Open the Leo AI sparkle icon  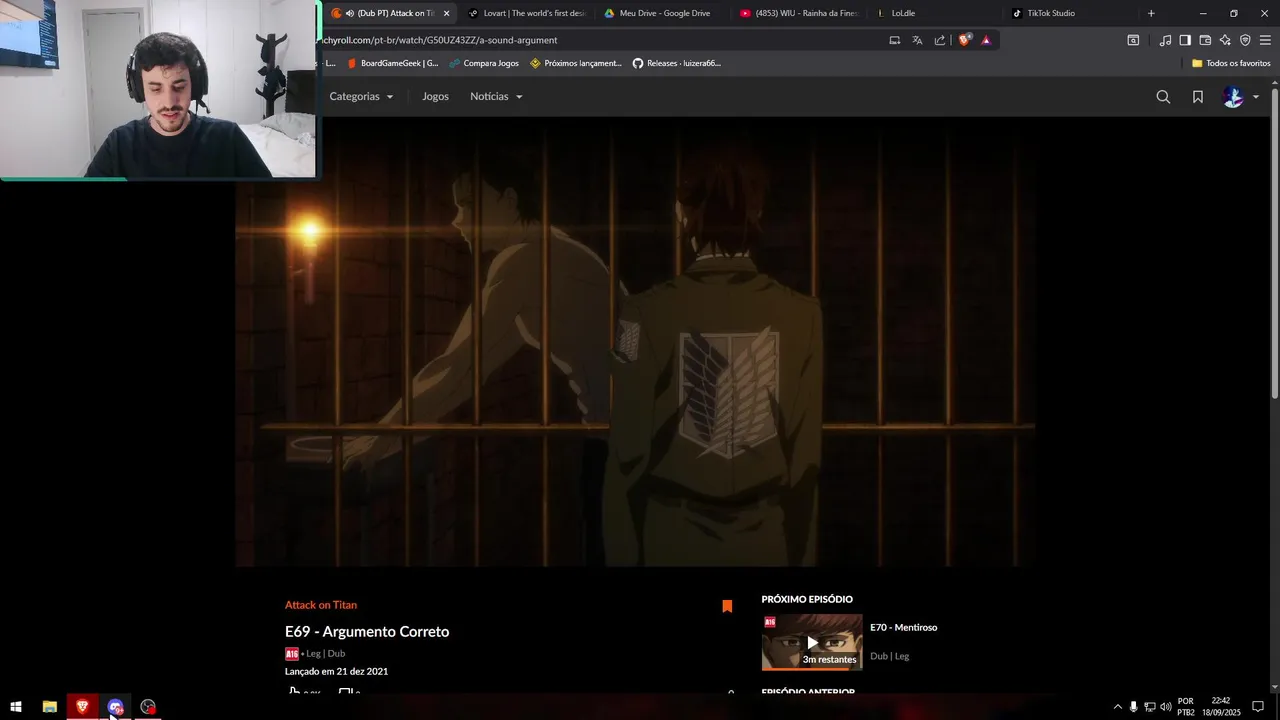1225,40
